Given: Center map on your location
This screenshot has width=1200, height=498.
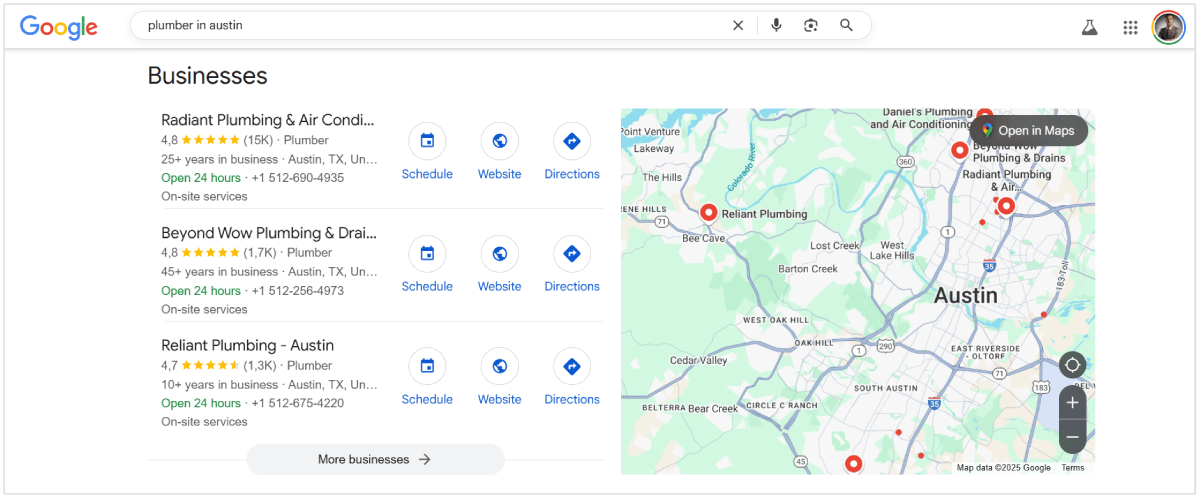Looking at the screenshot, I should [1072, 365].
